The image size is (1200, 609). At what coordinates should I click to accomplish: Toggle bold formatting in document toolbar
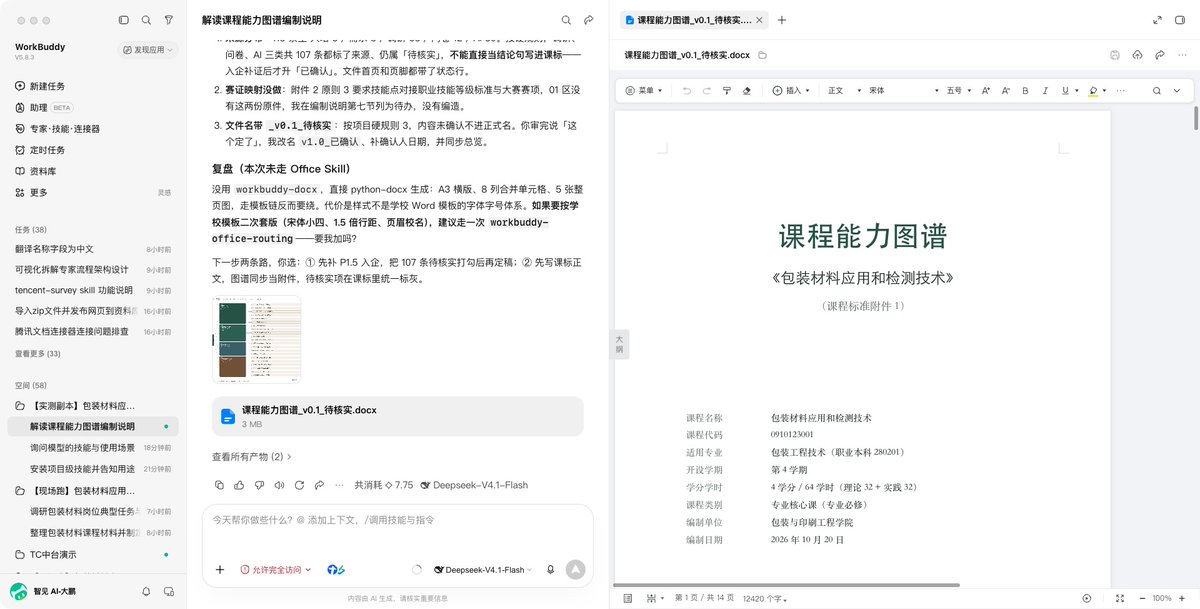(x=1025, y=90)
